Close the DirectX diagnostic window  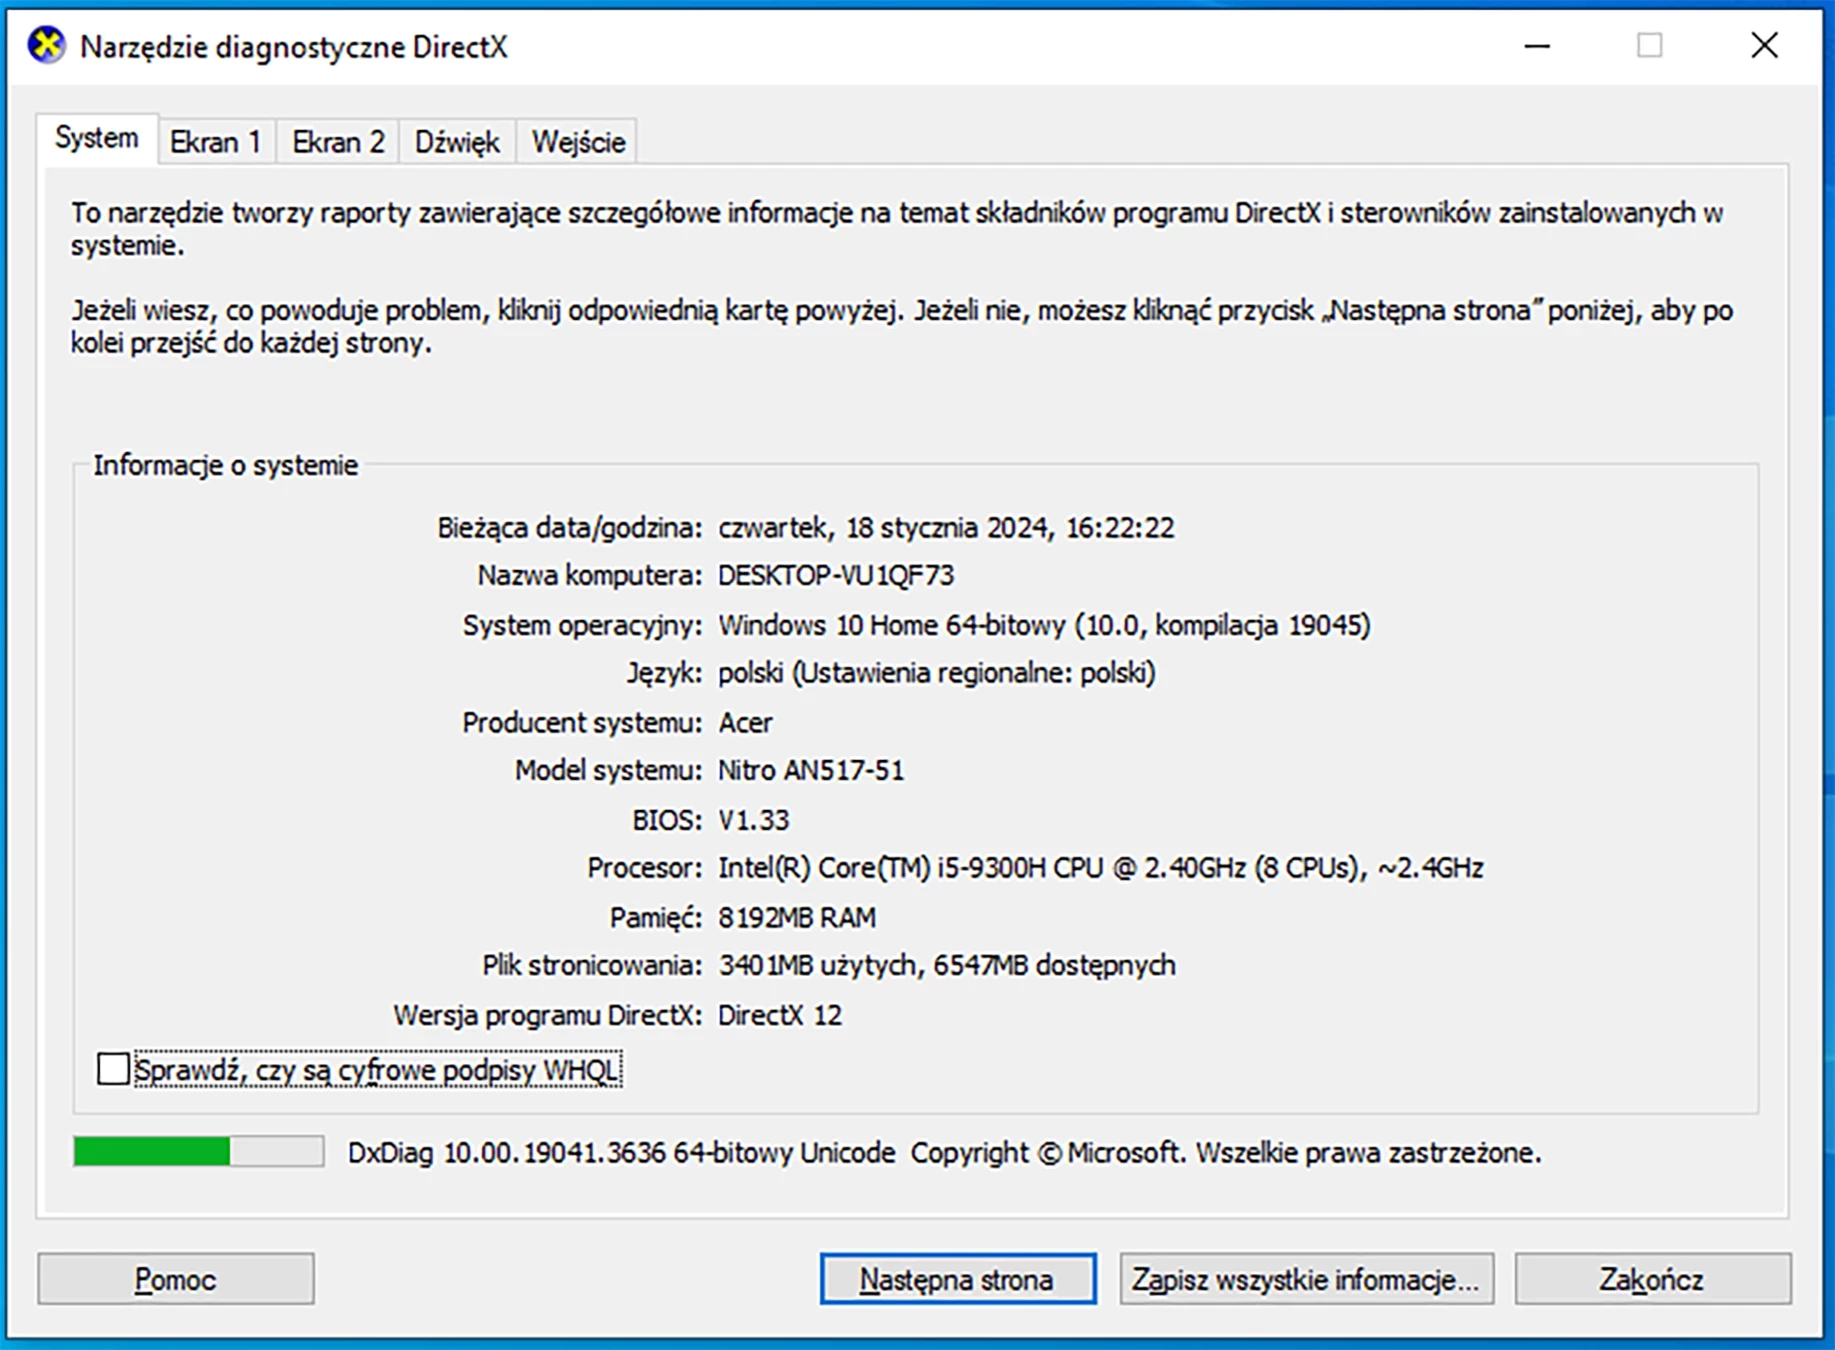tap(1764, 46)
